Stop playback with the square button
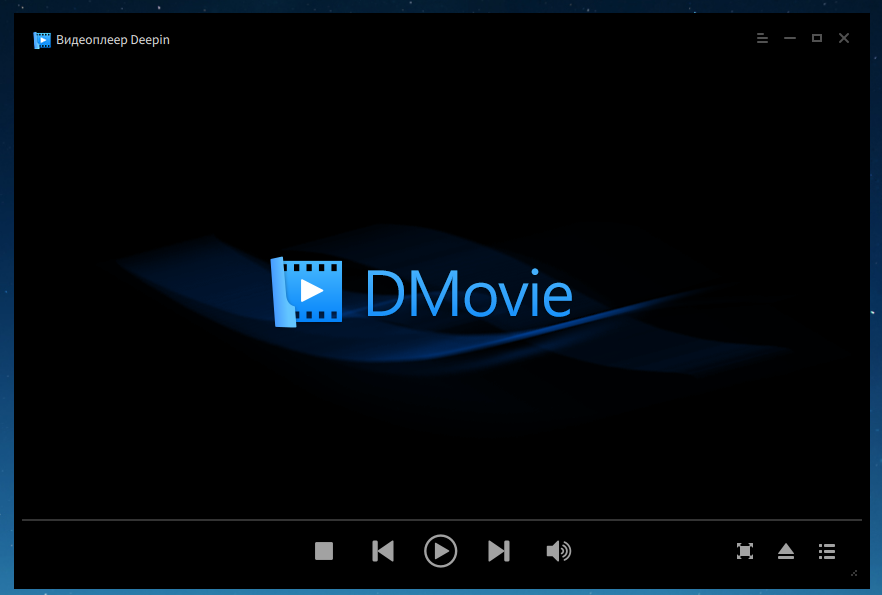This screenshot has height=595, width=882. 324,551
